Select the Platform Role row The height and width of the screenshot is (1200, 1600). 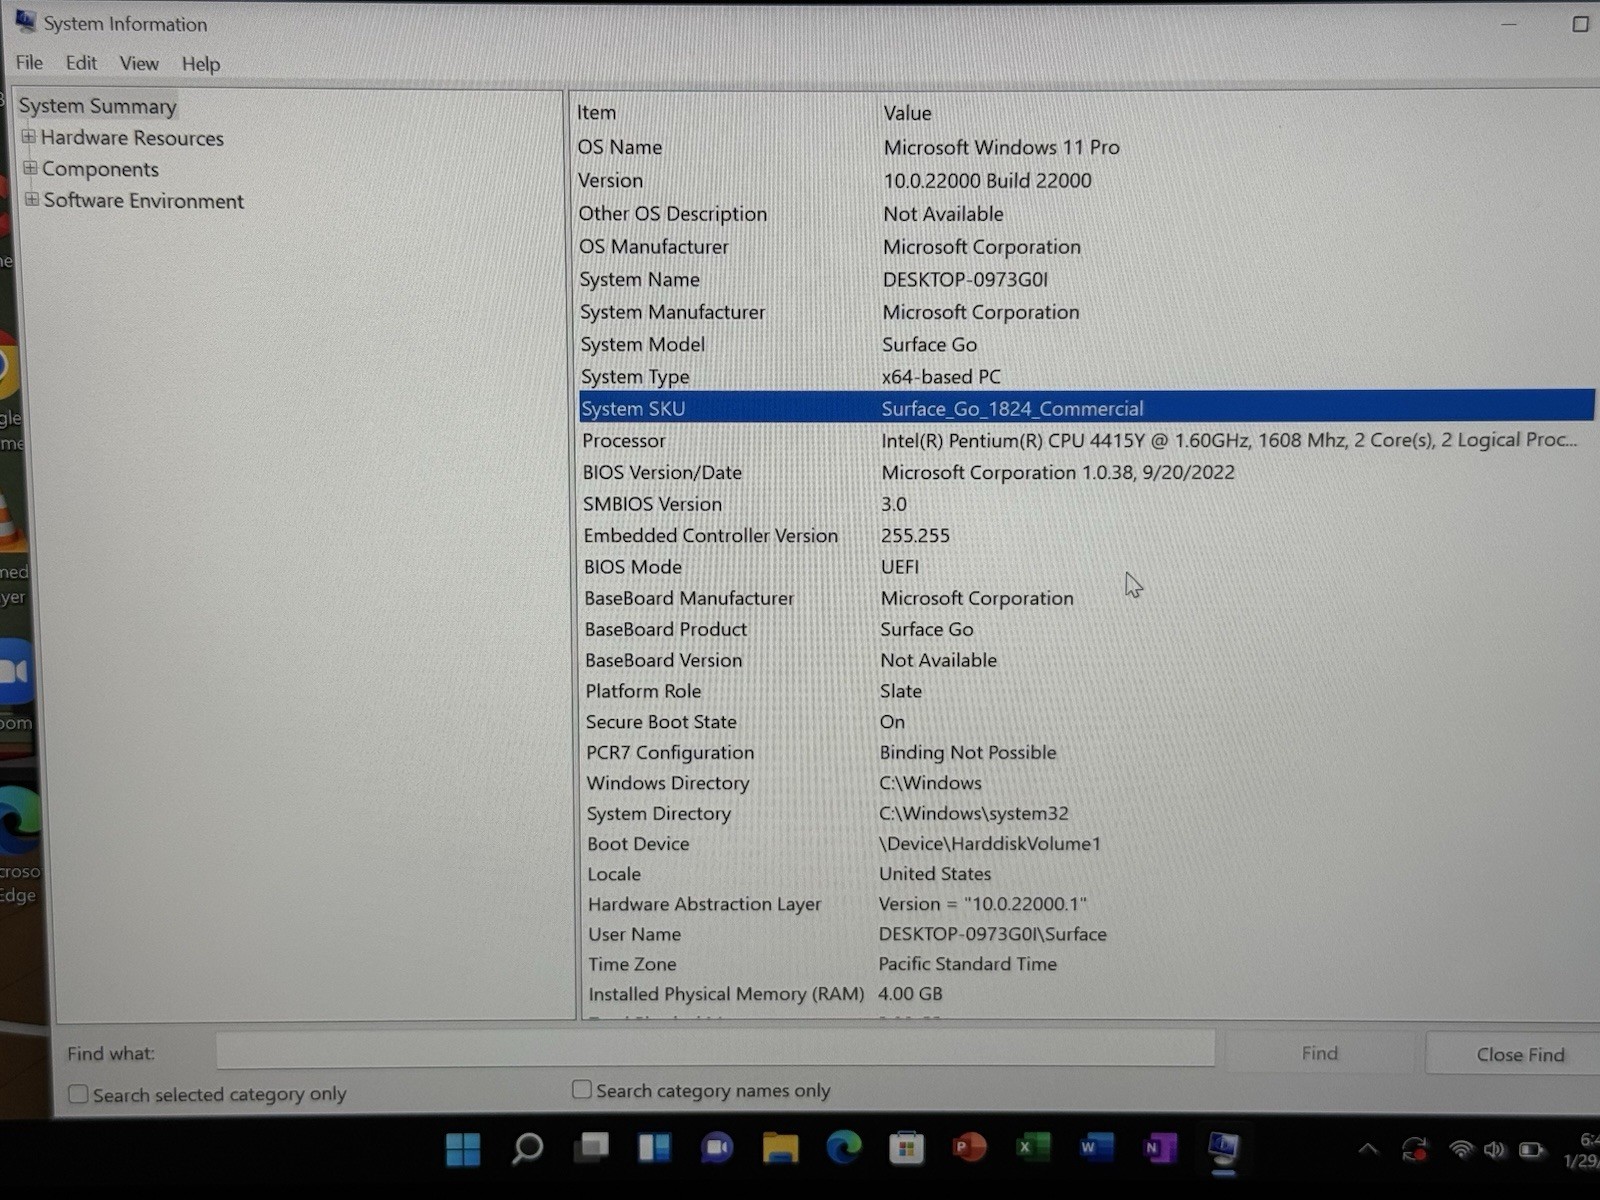(1089, 690)
